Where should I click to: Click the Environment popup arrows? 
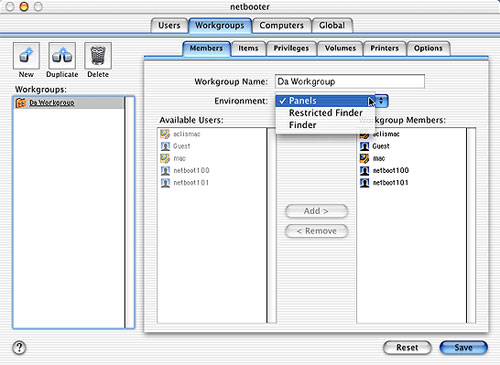click(x=382, y=101)
